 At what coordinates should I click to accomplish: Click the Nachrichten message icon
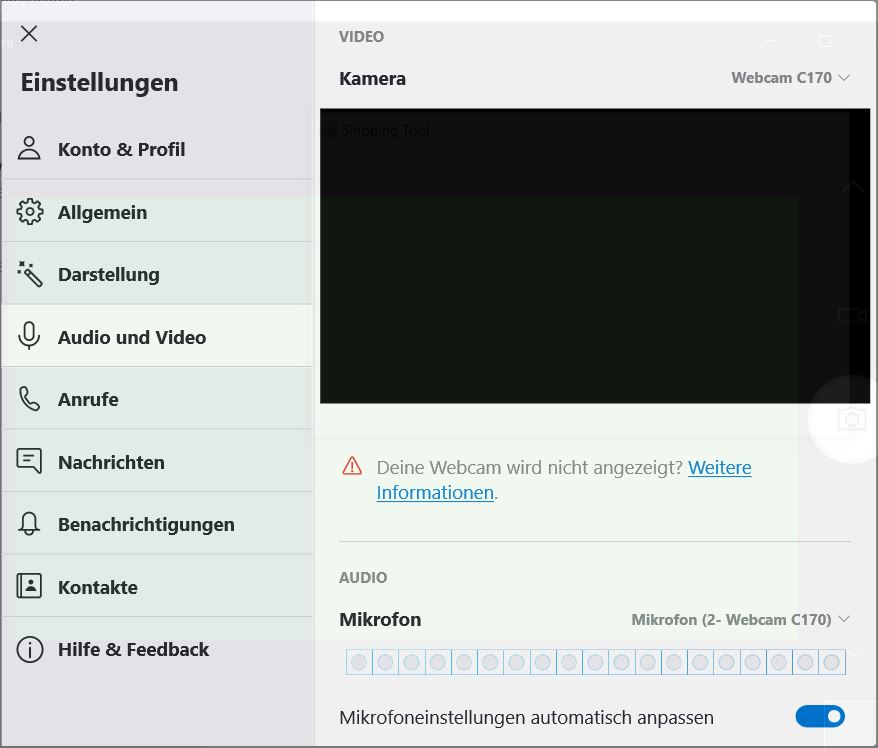[29, 461]
